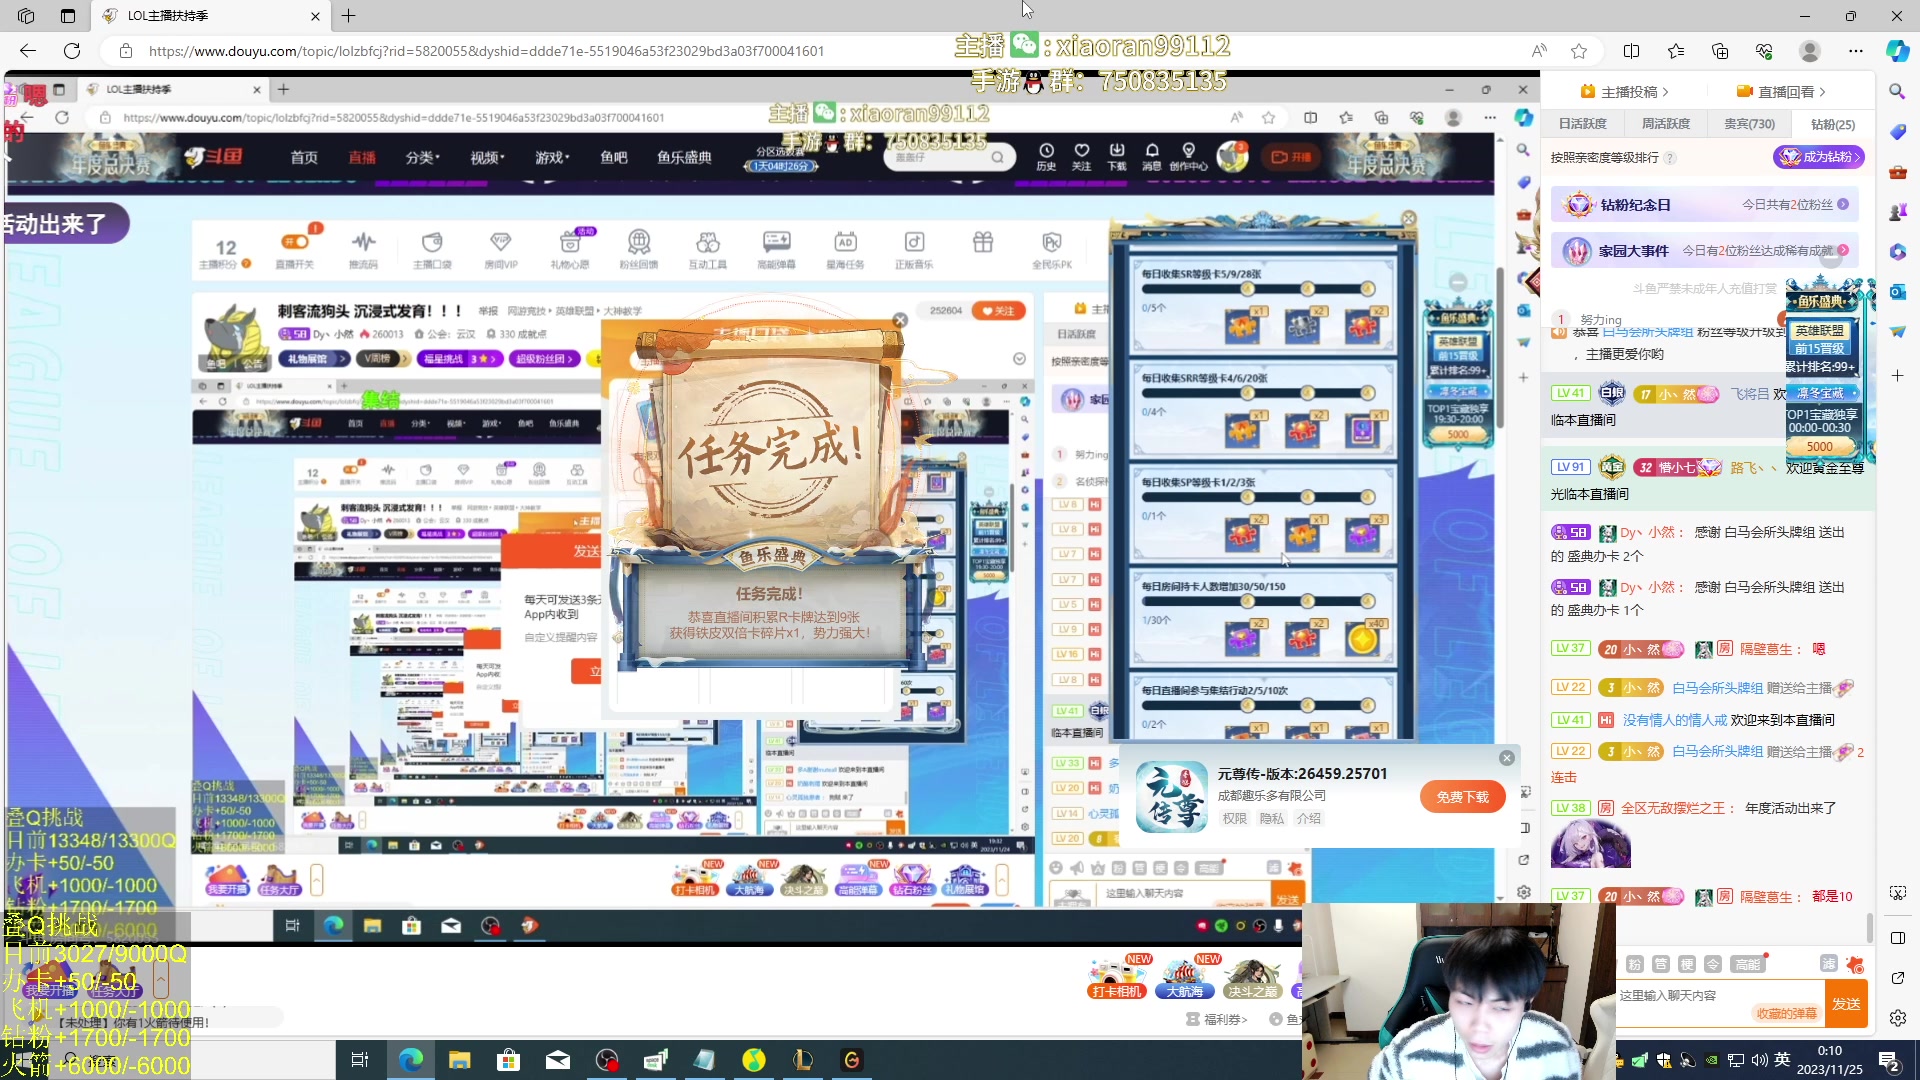Click username 没有情人的情人戒 in chat
The height and width of the screenshot is (1080, 1920).
click(x=1674, y=720)
